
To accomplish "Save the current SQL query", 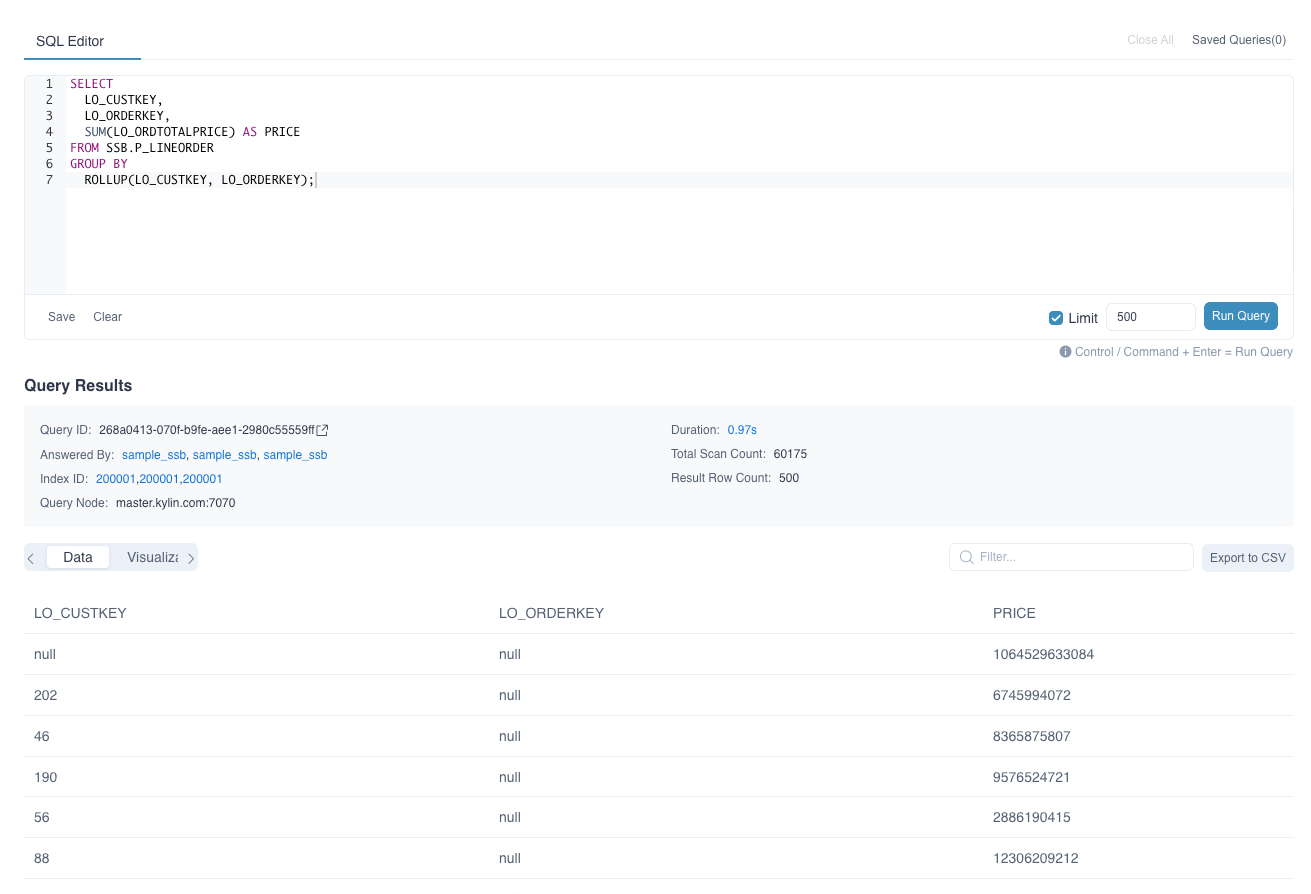I will (62, 317).
